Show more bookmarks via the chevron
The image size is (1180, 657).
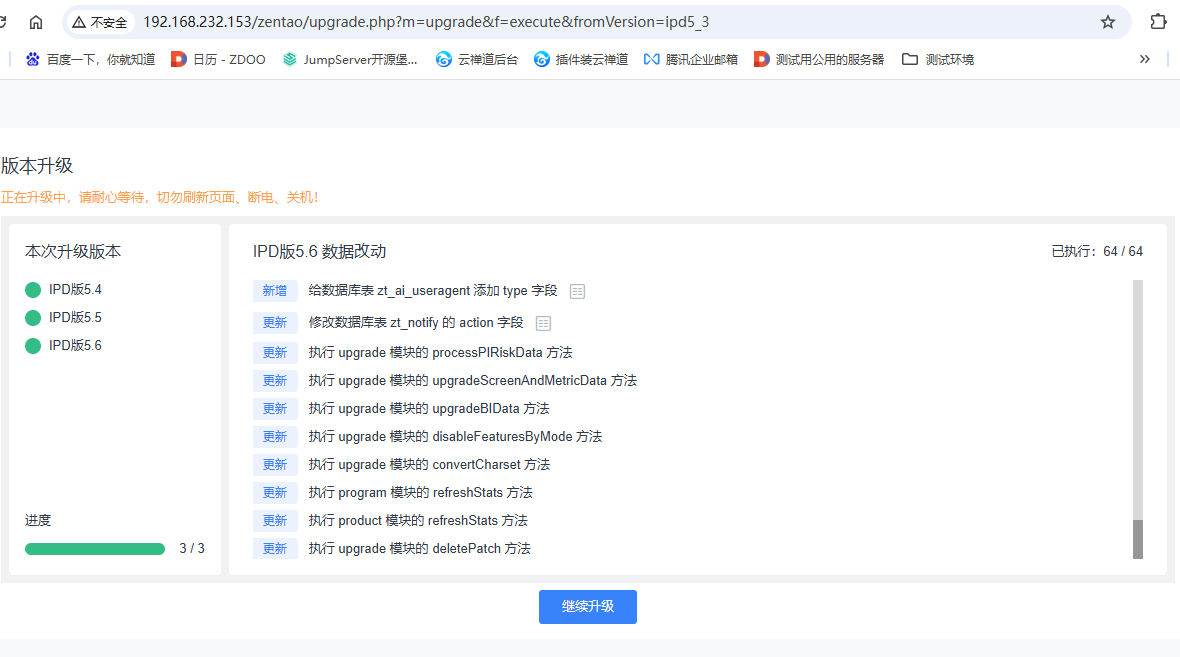(x=1145, y=59)
